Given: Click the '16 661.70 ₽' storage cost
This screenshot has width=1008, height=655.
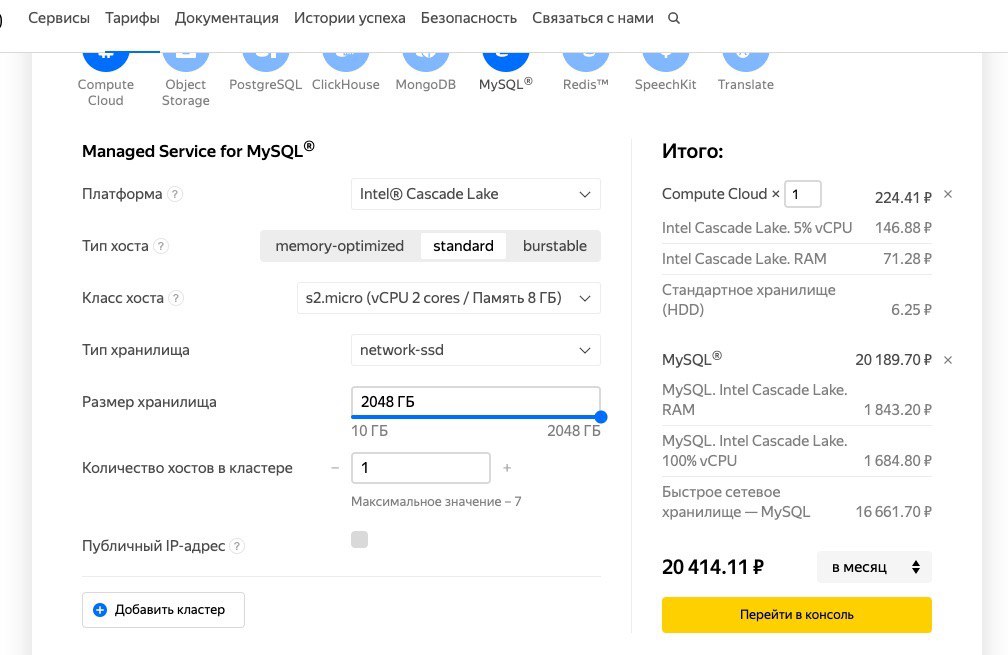Looking at the screenshot, I should tap(893, 512).
